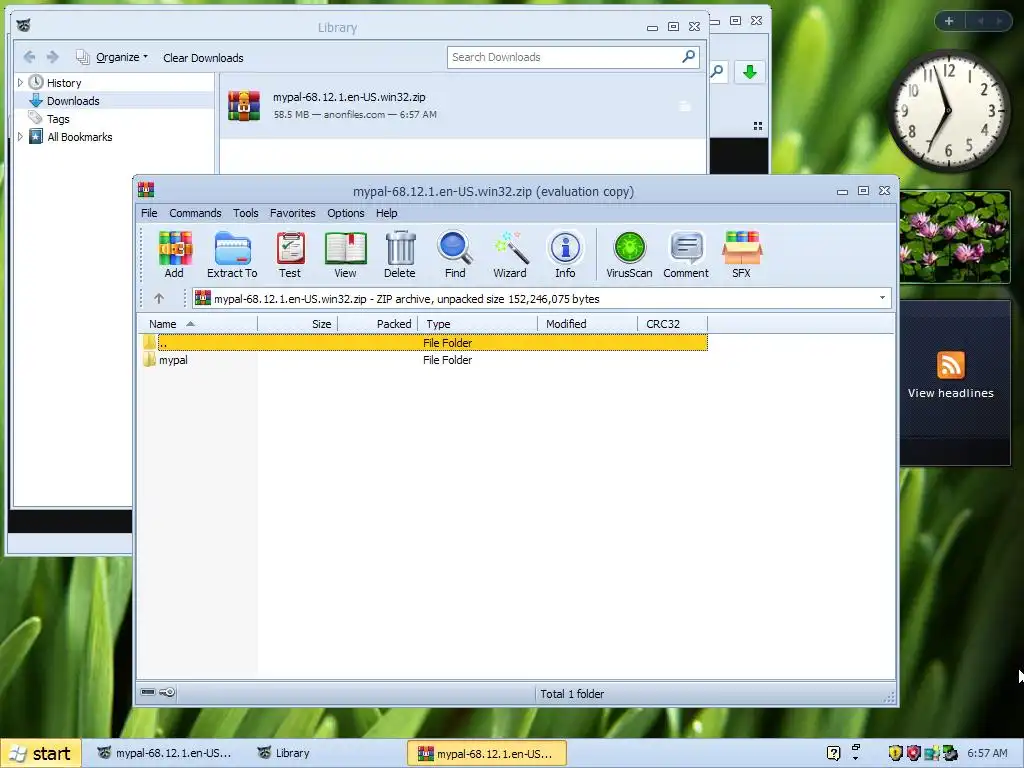This screenshot has height=768, width=1024.
Task: Click the Forward arrow in Library window
Action: (x=53, y=57)
